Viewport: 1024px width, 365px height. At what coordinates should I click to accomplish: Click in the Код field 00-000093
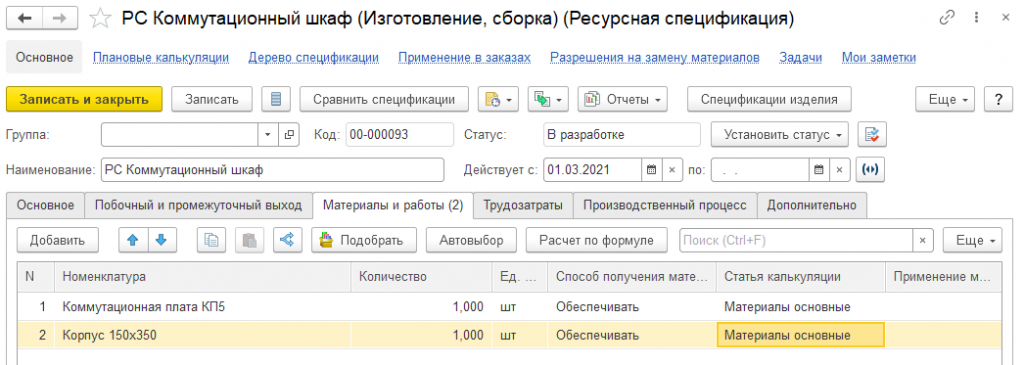click(399, 135)
